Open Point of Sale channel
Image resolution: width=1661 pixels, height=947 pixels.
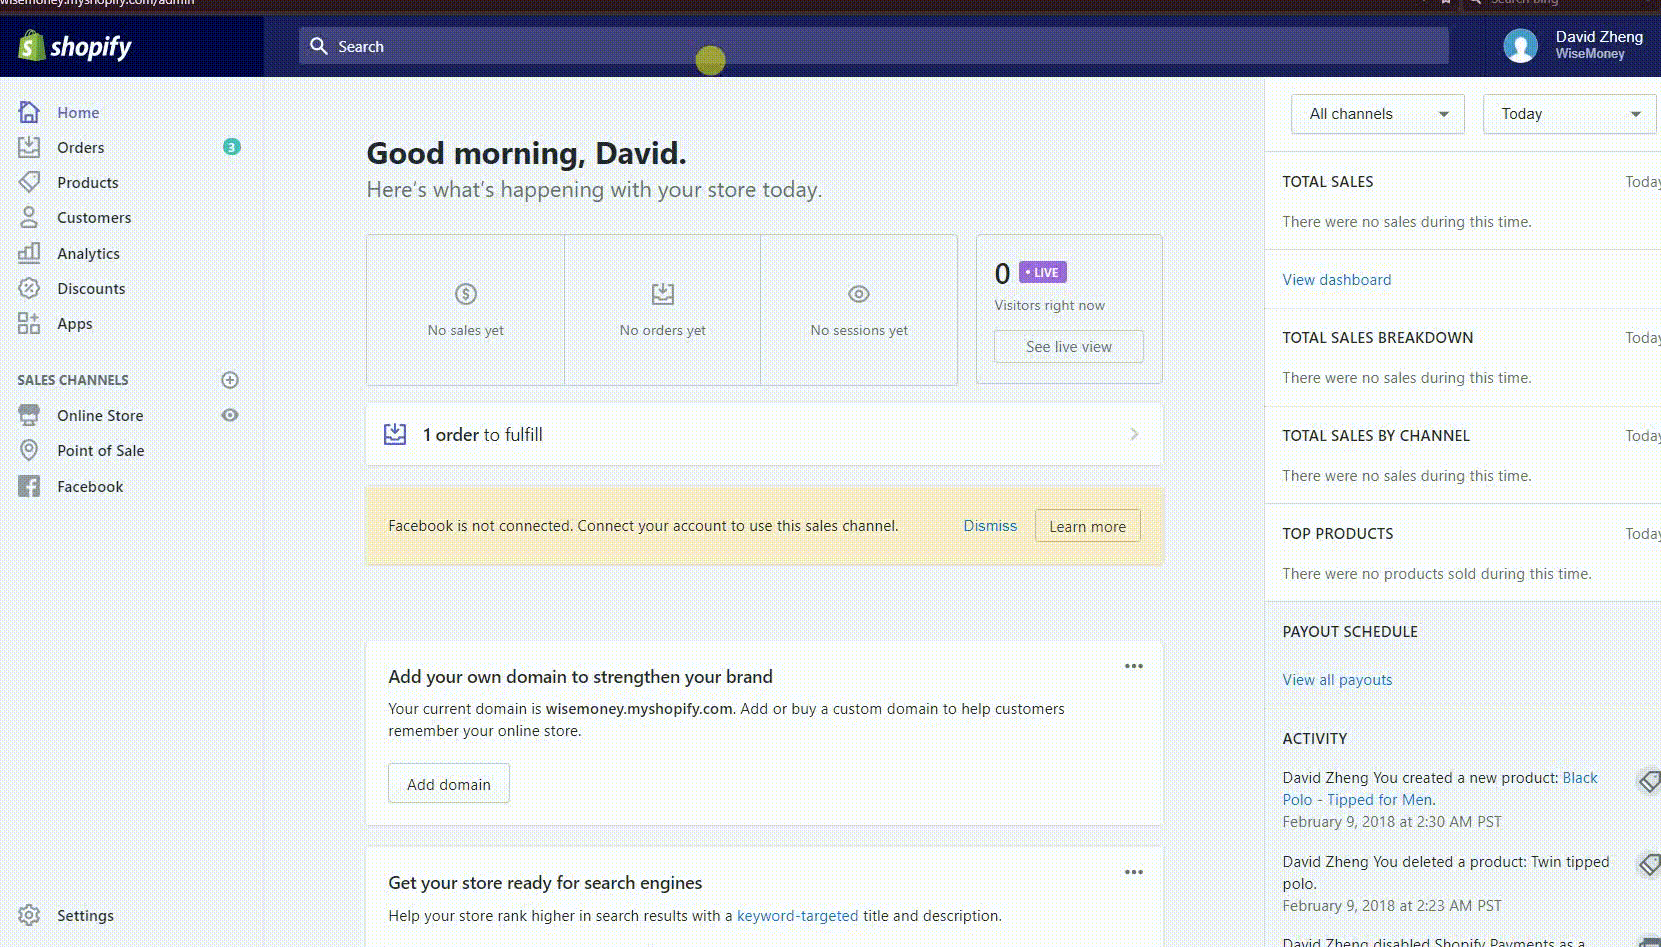[x=101, y=450]
